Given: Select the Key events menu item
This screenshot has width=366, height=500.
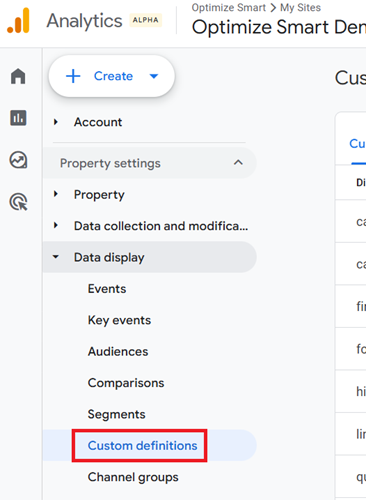Looking at the screenshot, I should click(x=119, y=320).
